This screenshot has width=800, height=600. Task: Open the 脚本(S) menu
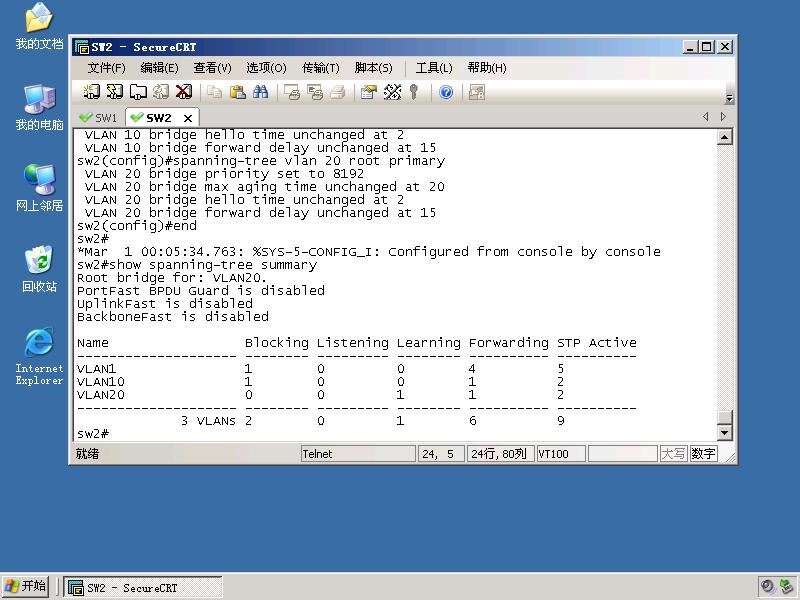coord(373,68)
